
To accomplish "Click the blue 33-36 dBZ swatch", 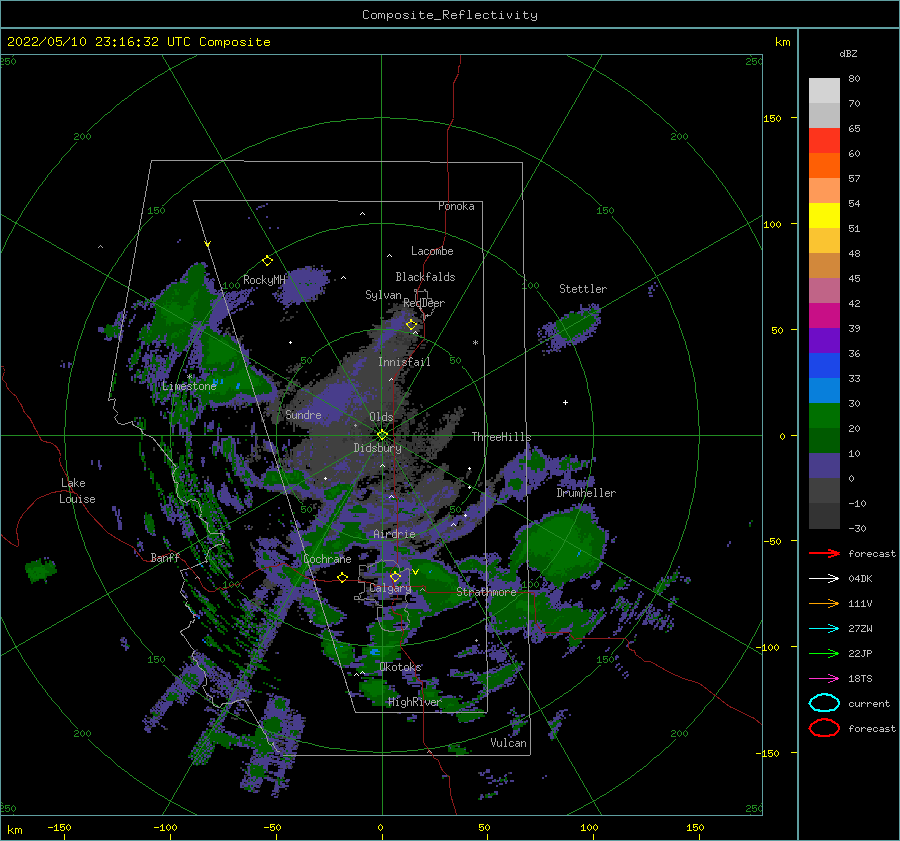I will pos(824,365).
